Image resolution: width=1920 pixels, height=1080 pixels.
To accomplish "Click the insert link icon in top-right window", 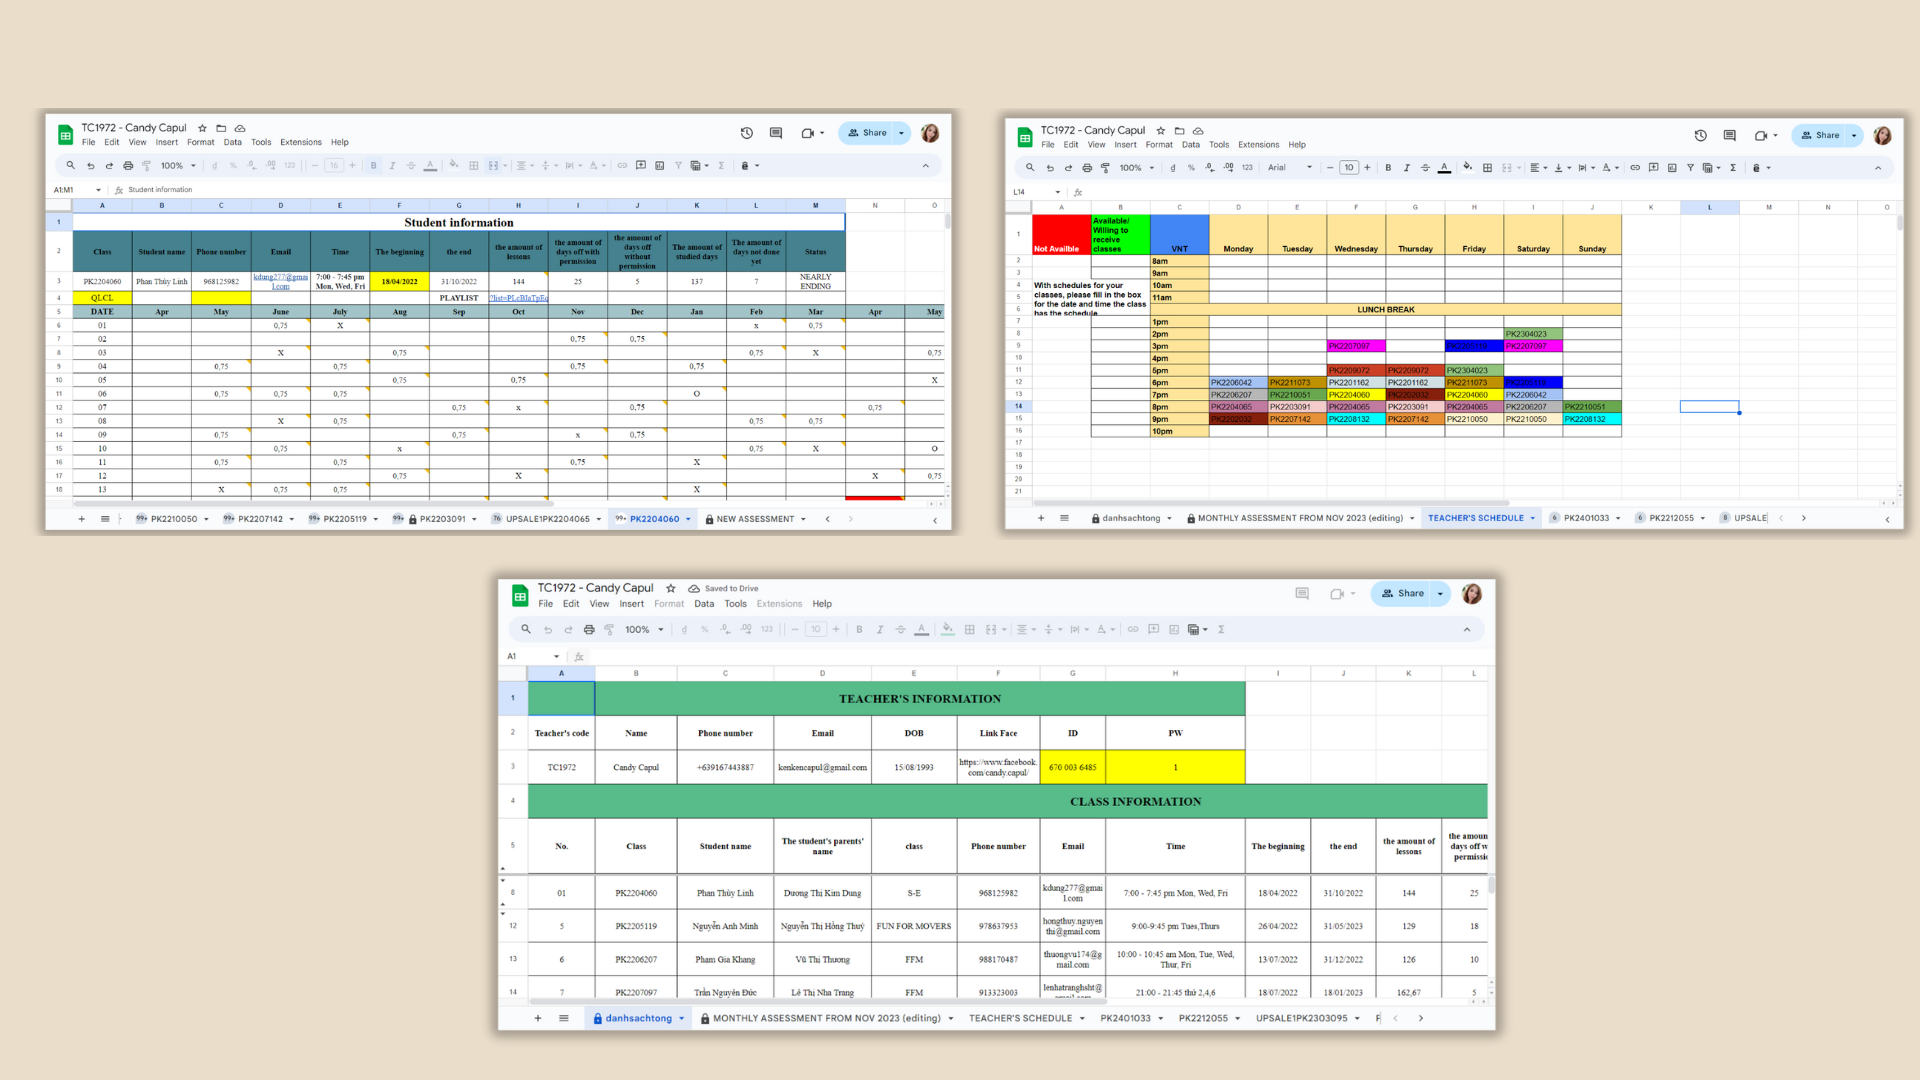I will point(1635,168).
